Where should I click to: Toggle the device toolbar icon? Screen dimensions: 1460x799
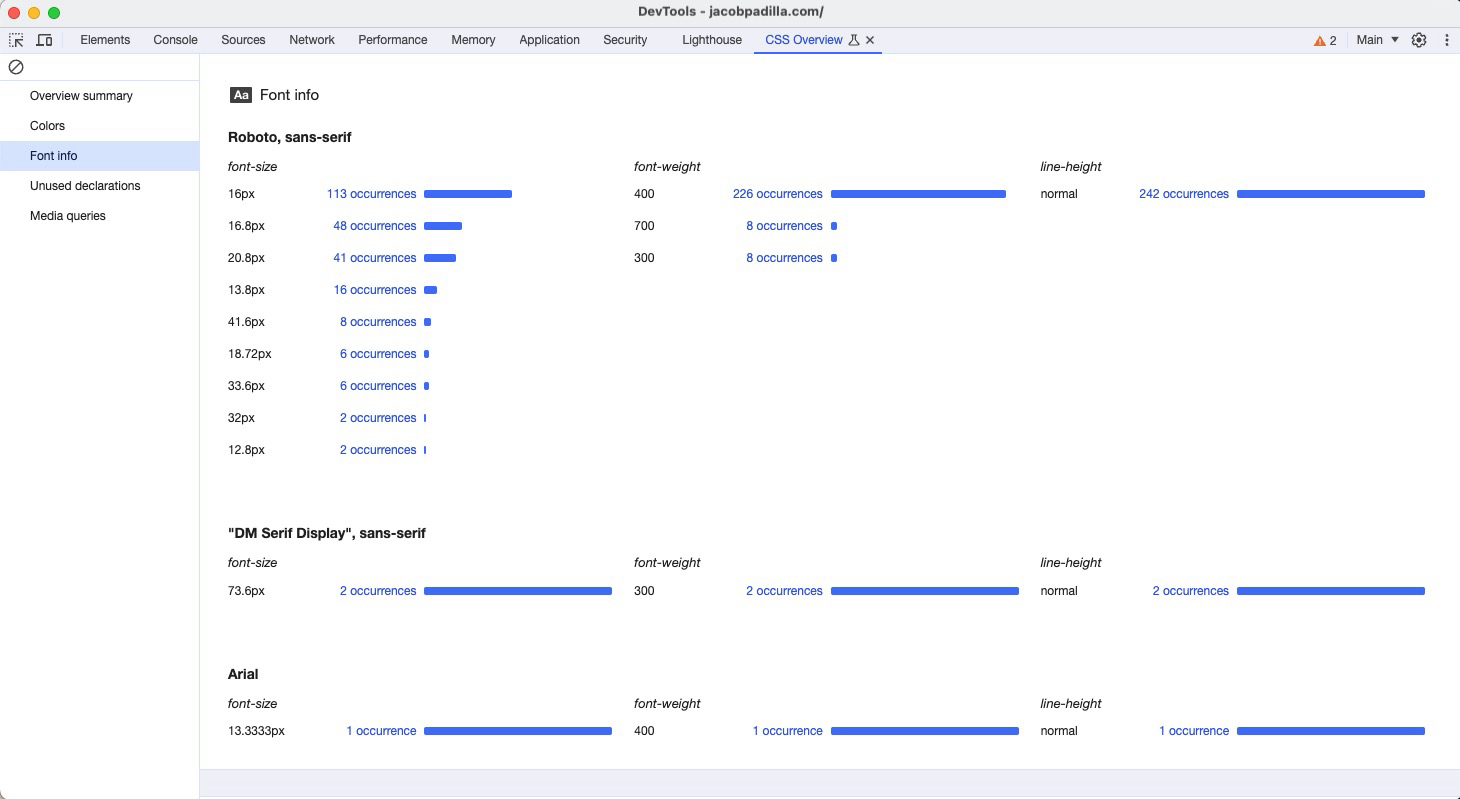click(x=44, y=39)
